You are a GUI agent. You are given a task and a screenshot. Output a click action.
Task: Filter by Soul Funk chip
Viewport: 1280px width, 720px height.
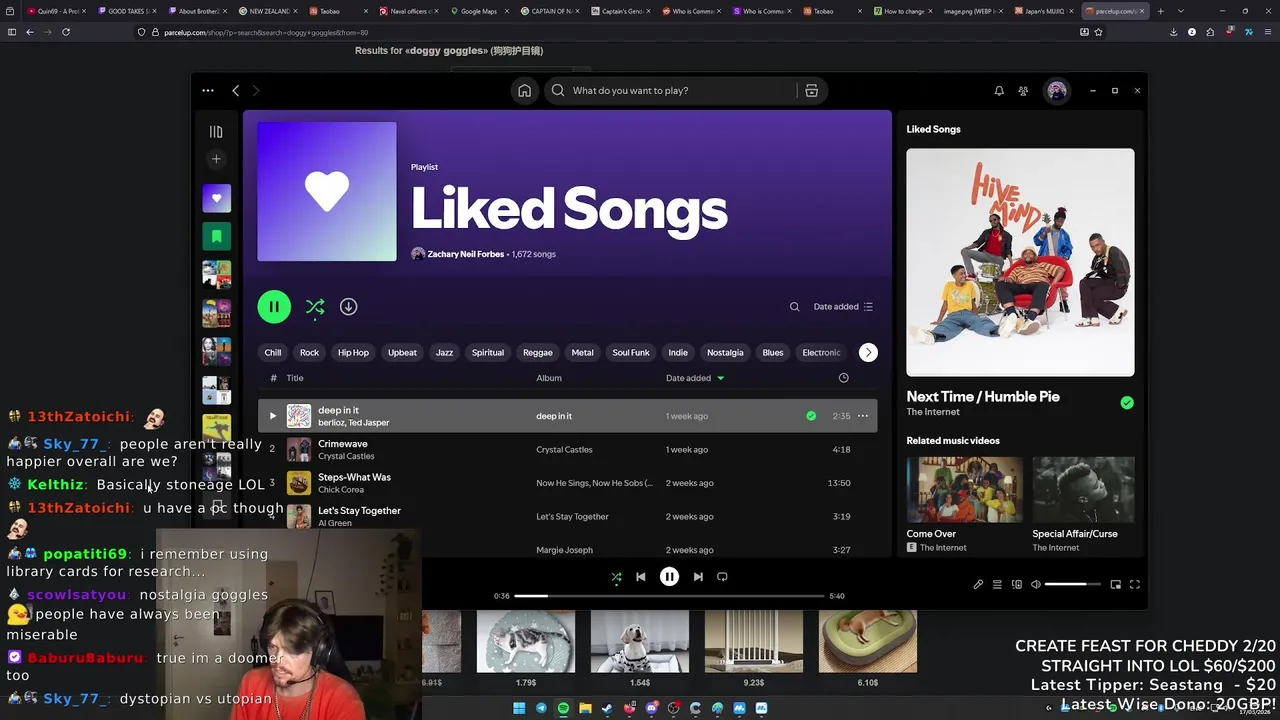631,352
